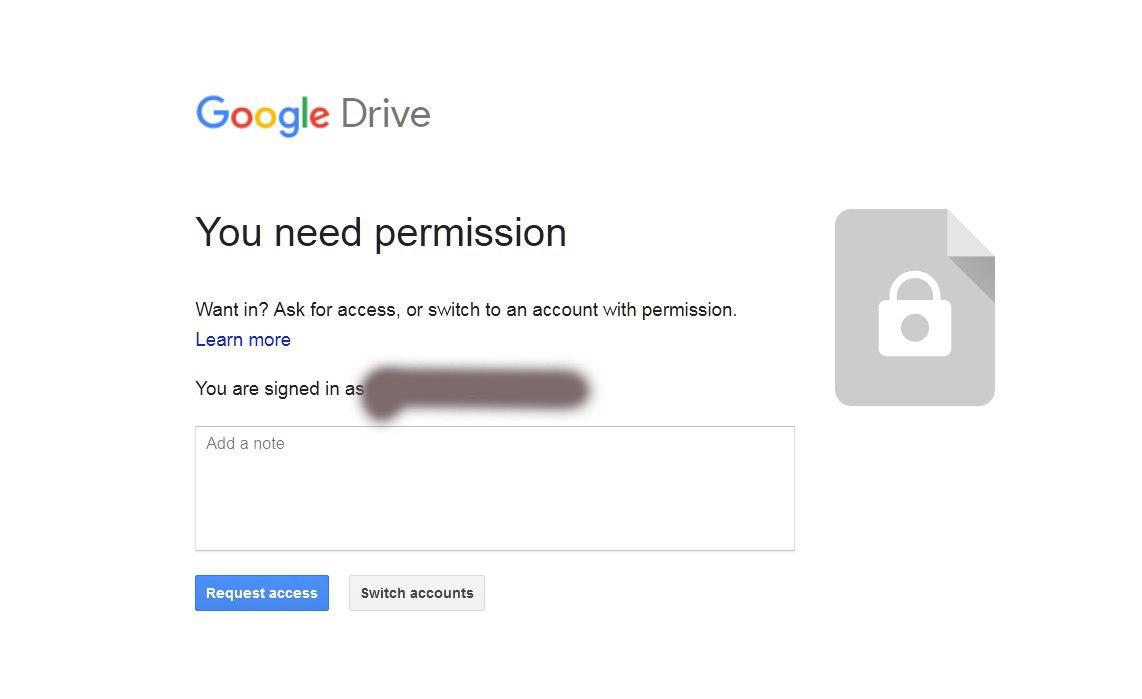Click "switch to an account with permission" text

tap(582, 310)
